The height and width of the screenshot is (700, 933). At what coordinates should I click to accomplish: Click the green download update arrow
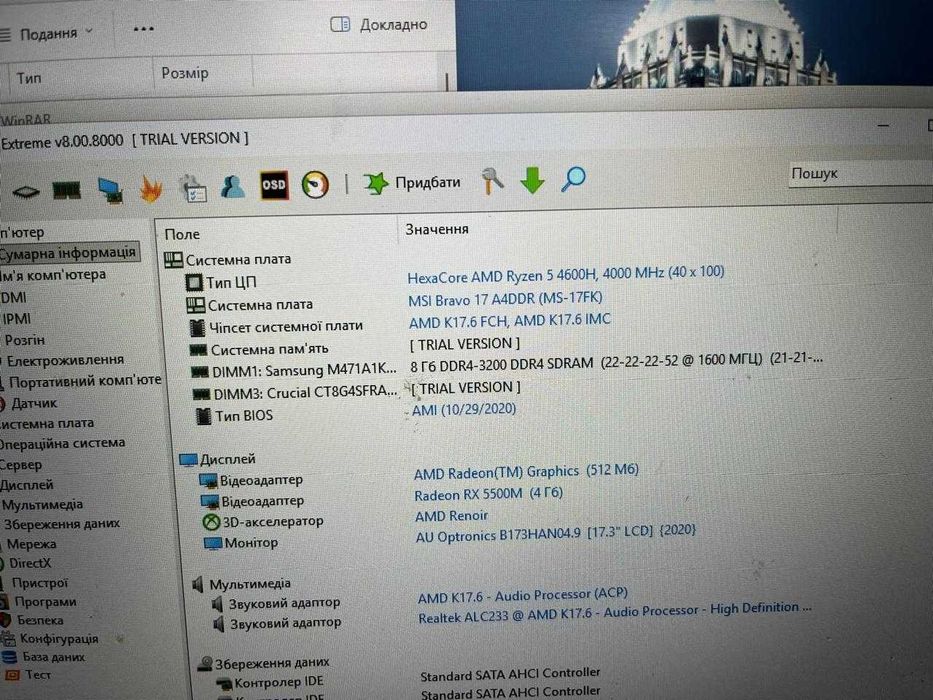533,180
